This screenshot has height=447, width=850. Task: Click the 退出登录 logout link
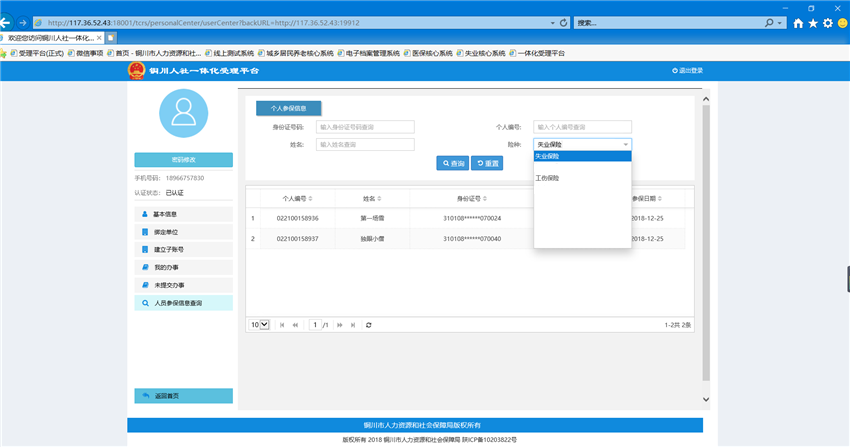pyautogui.click(x=688, y=71)
